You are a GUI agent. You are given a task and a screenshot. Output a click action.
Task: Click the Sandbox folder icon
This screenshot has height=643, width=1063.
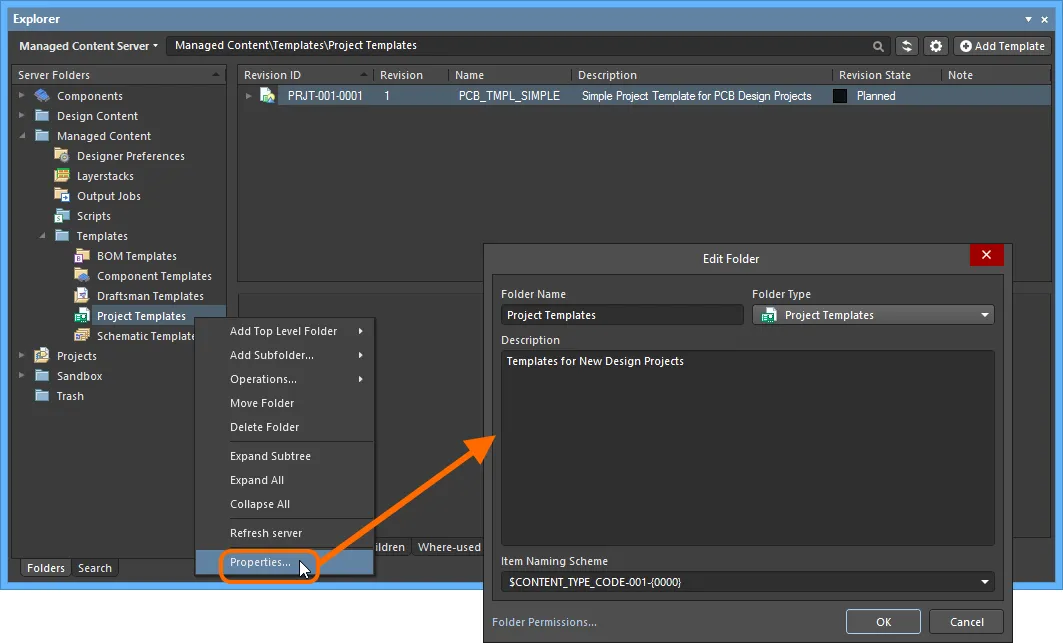point(42,375)
